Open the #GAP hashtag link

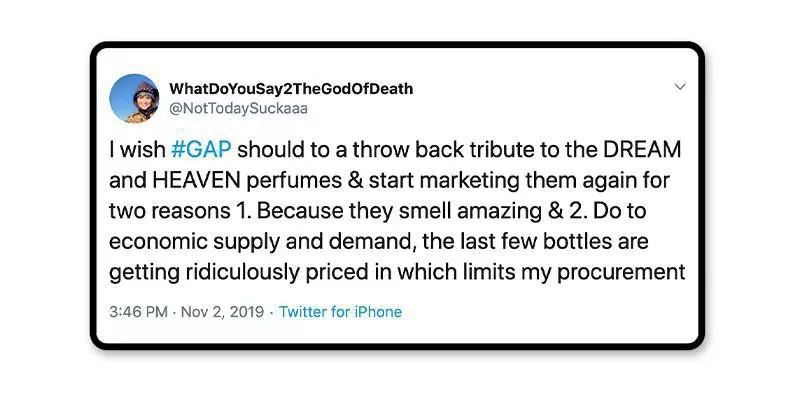(x=202, y=150)
